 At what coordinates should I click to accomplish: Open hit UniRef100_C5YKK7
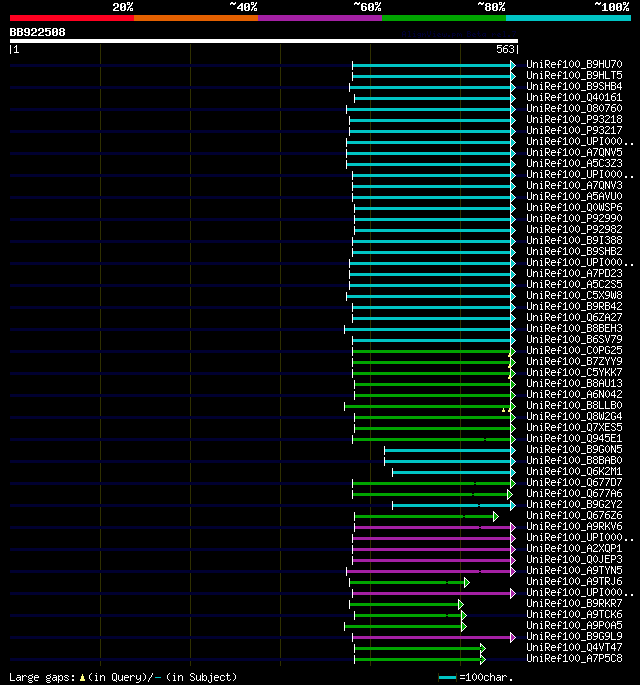(x=574, y=372)
